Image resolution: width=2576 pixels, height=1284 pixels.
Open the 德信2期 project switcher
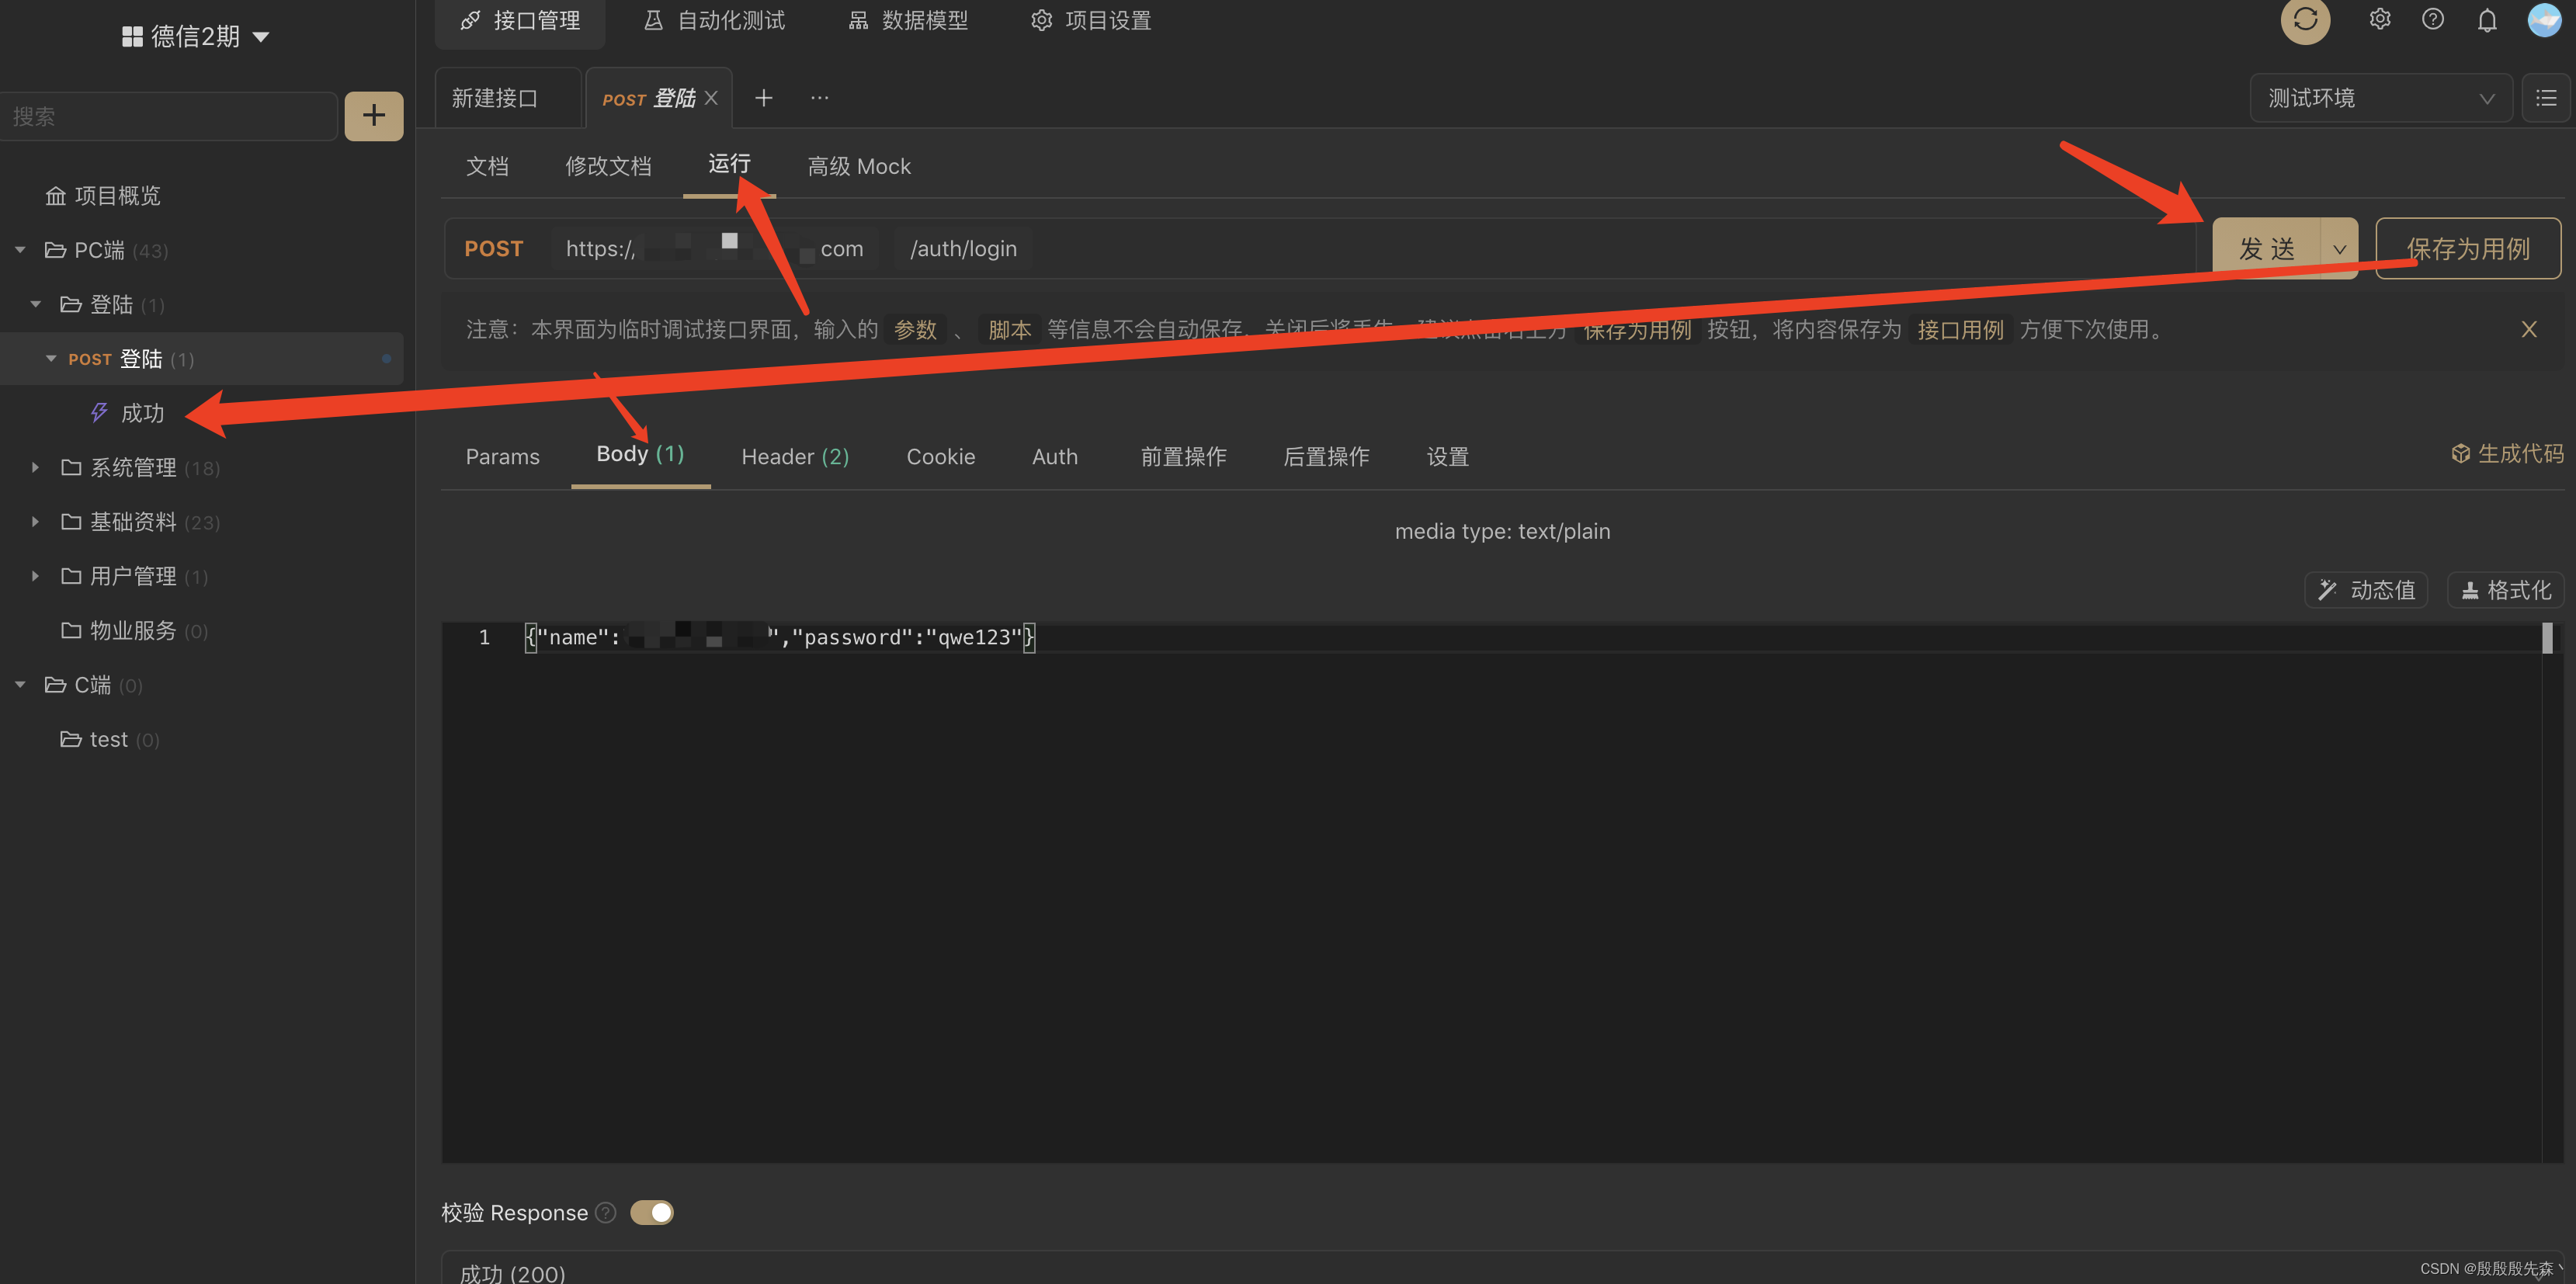point(196,37)
